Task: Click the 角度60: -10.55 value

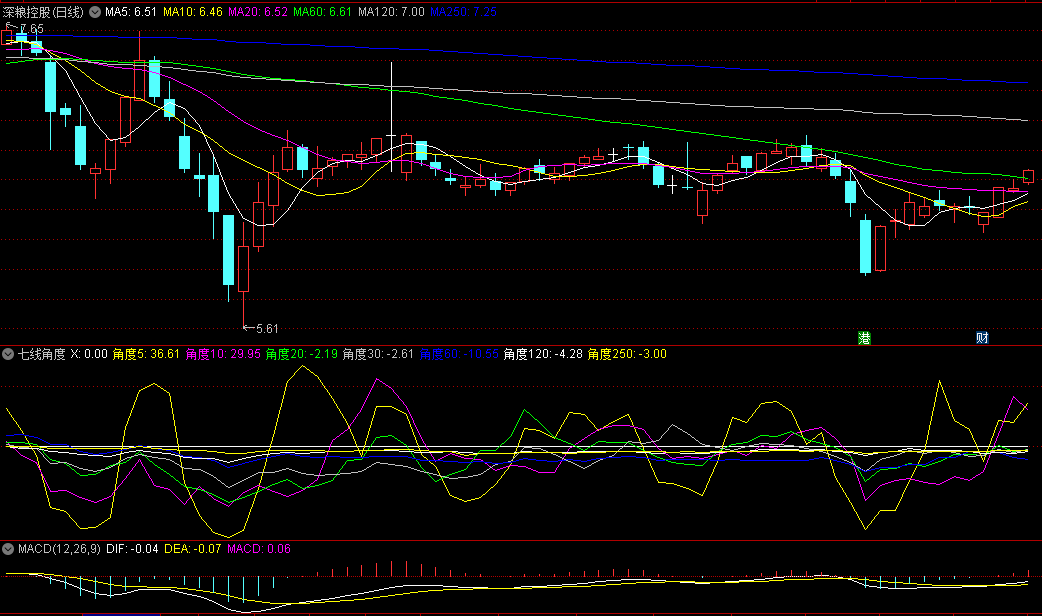Action: point(459,354)
